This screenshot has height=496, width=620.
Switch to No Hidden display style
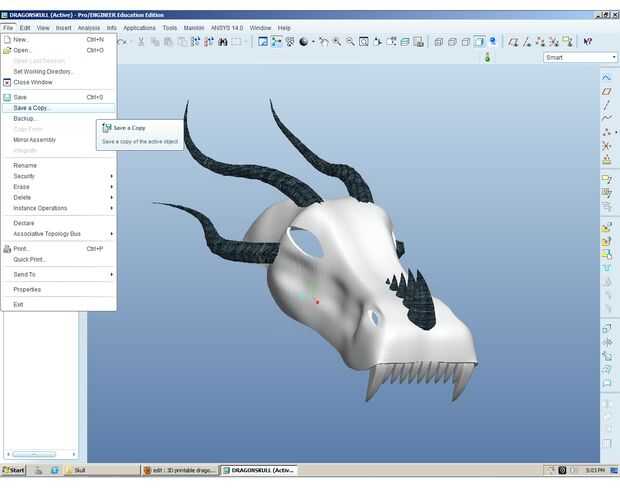pyautogui.click(x=465, y=42)
